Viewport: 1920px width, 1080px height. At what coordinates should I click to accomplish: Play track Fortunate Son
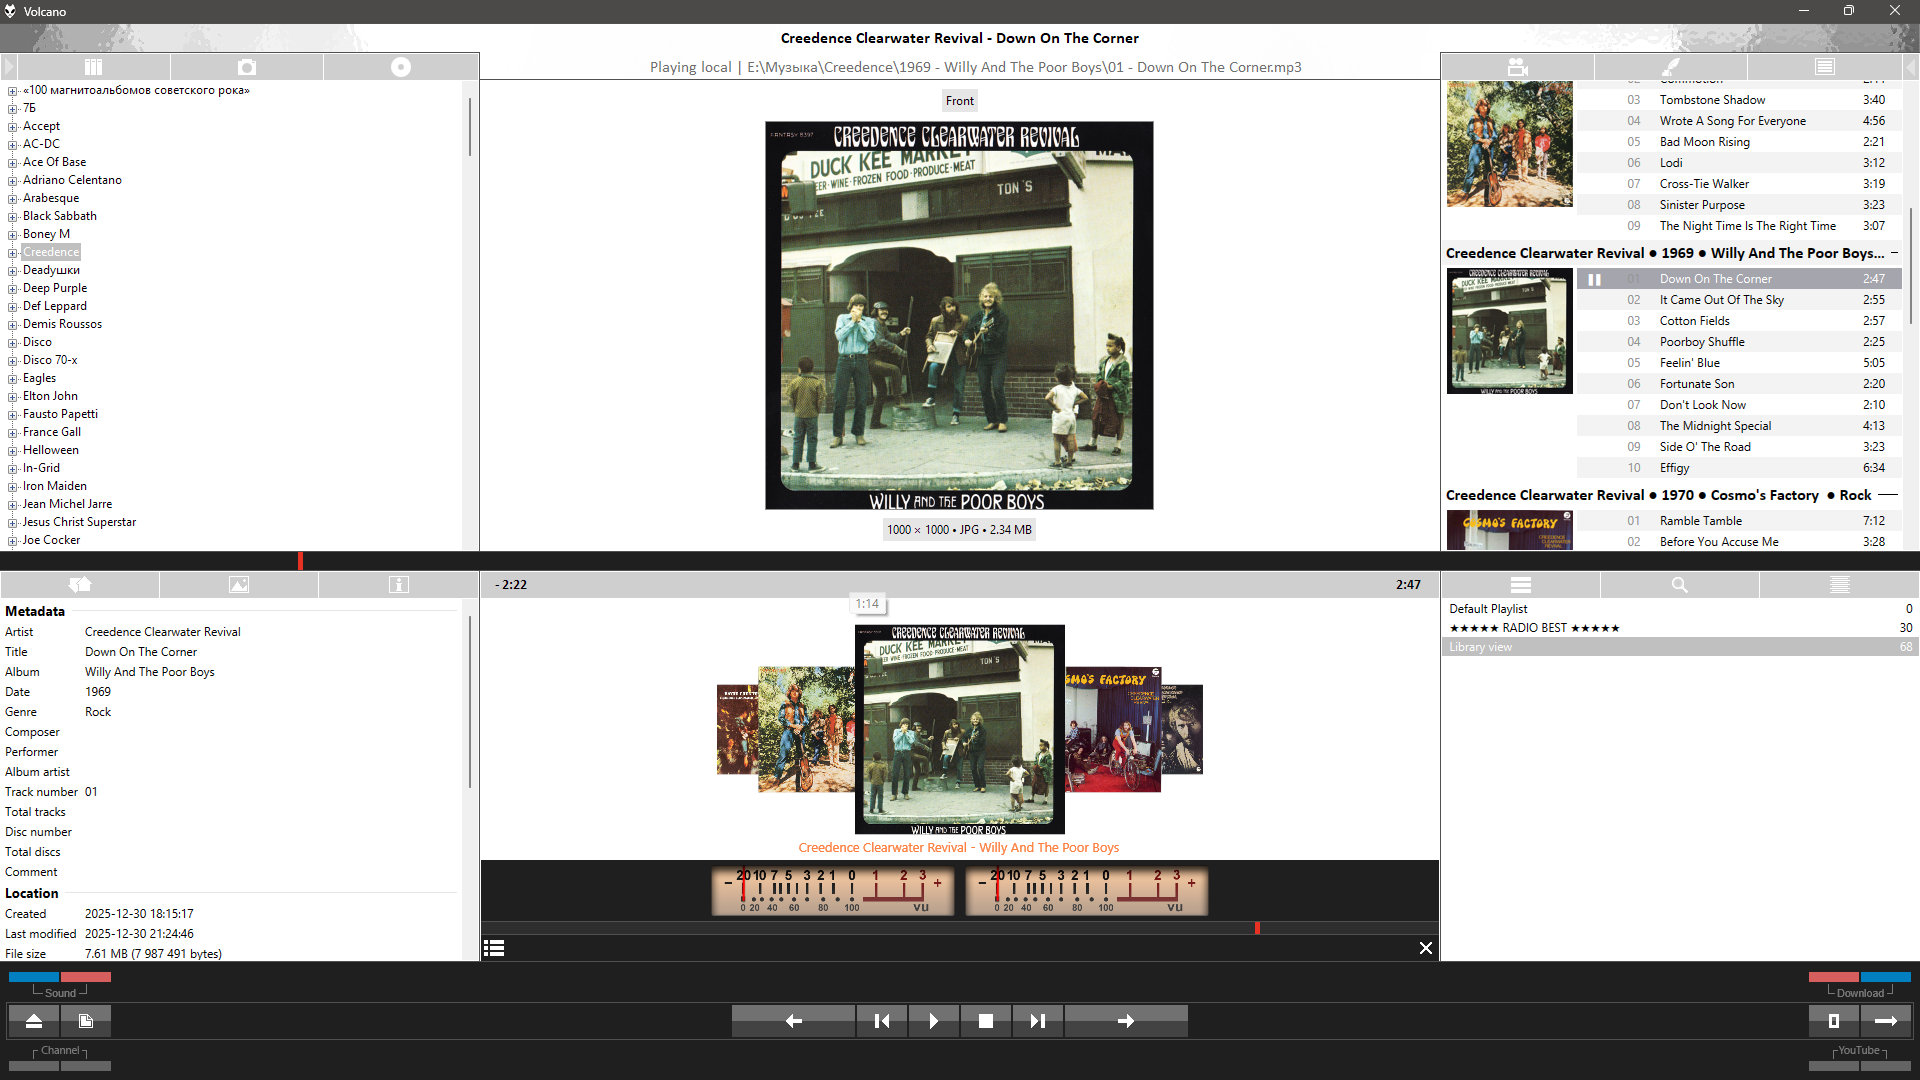[x=1696, y=384]
